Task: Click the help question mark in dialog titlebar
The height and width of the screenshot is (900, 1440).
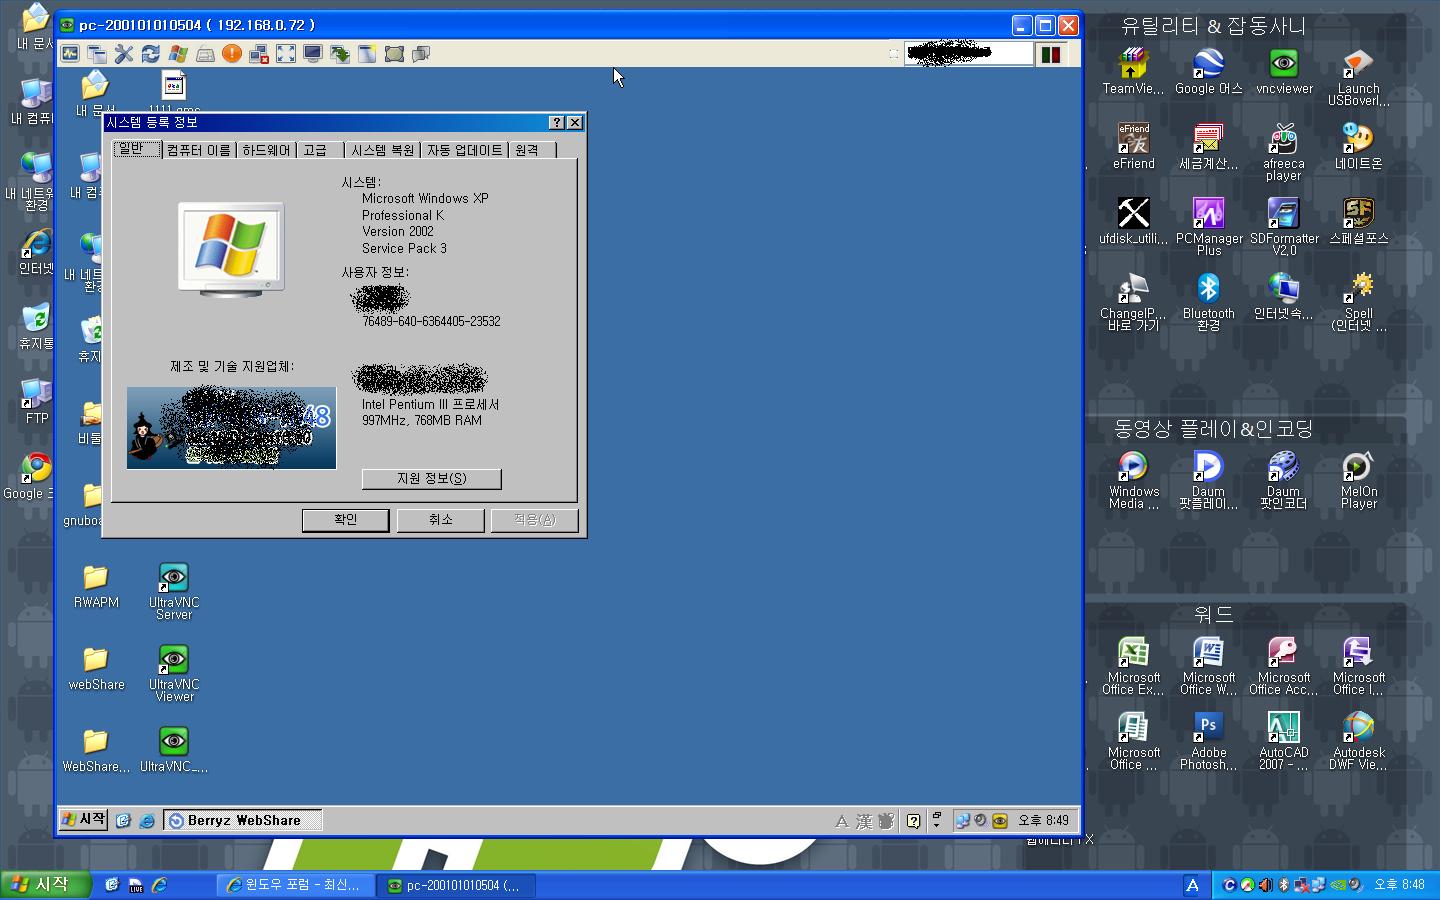Action: click(557, 122)
